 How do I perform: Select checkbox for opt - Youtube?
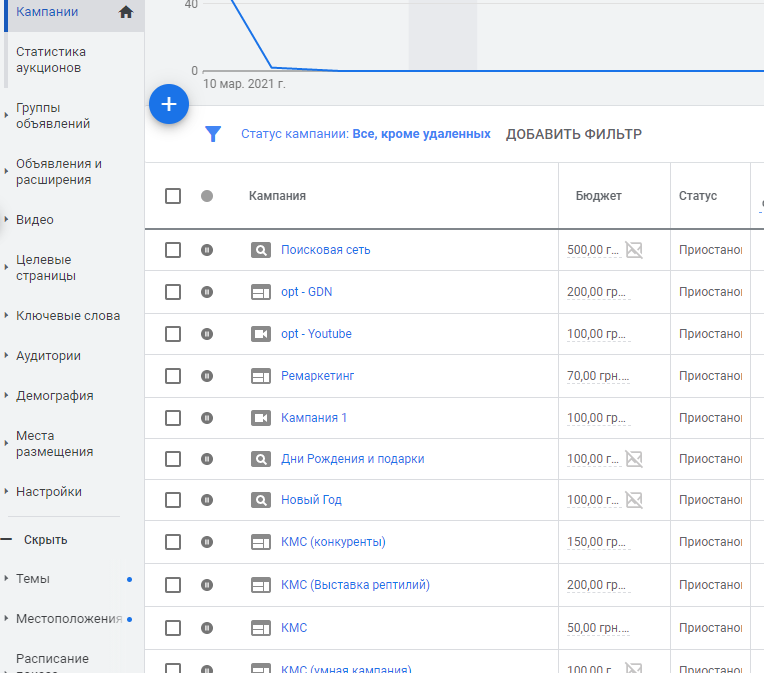point(173,334)
